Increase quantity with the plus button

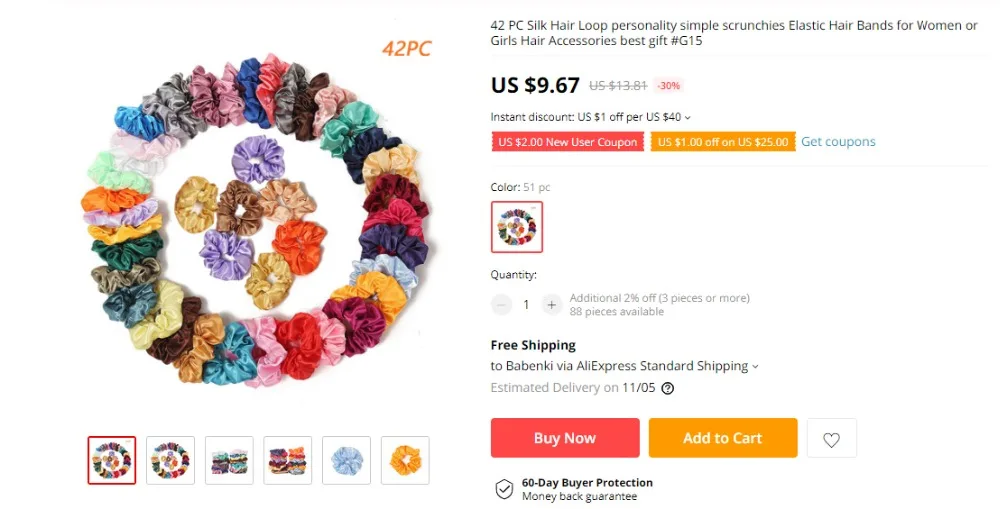tap(552, 305)
